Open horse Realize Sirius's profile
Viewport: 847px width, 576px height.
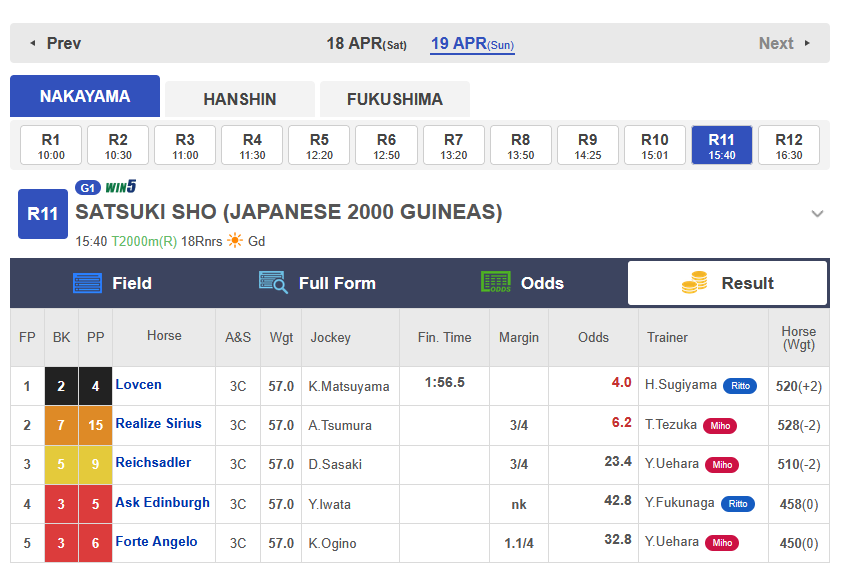(158, 424)
